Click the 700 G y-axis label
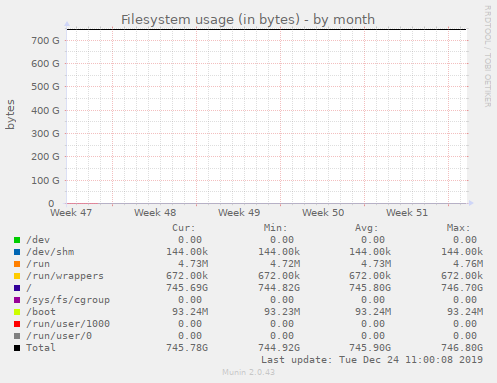Image resolution: width=497 pixels, height=383 pixels. (x=45, y=41)
